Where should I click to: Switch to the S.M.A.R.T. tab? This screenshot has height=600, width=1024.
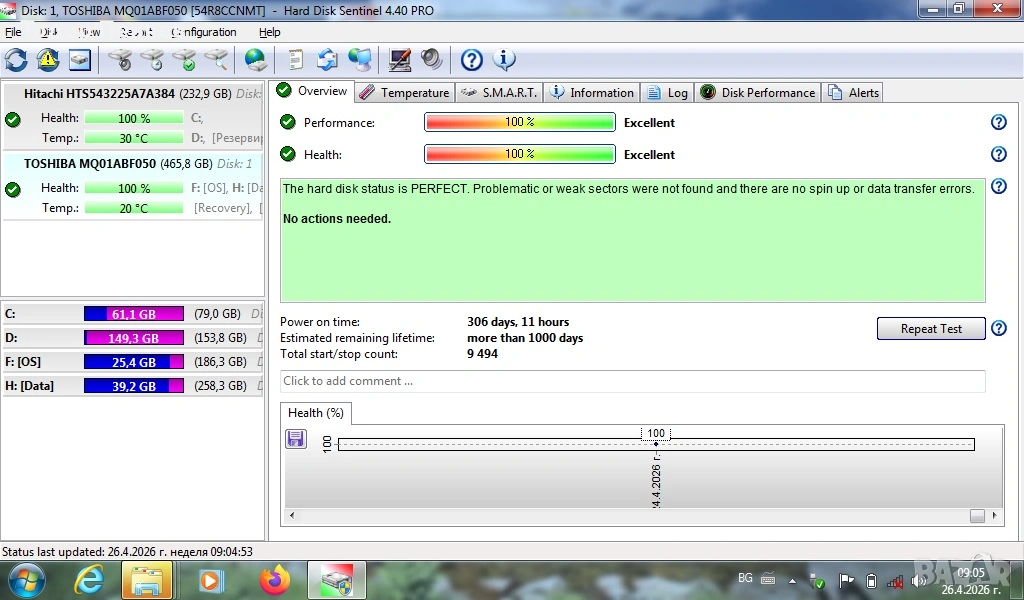click(x=500, y=93)
